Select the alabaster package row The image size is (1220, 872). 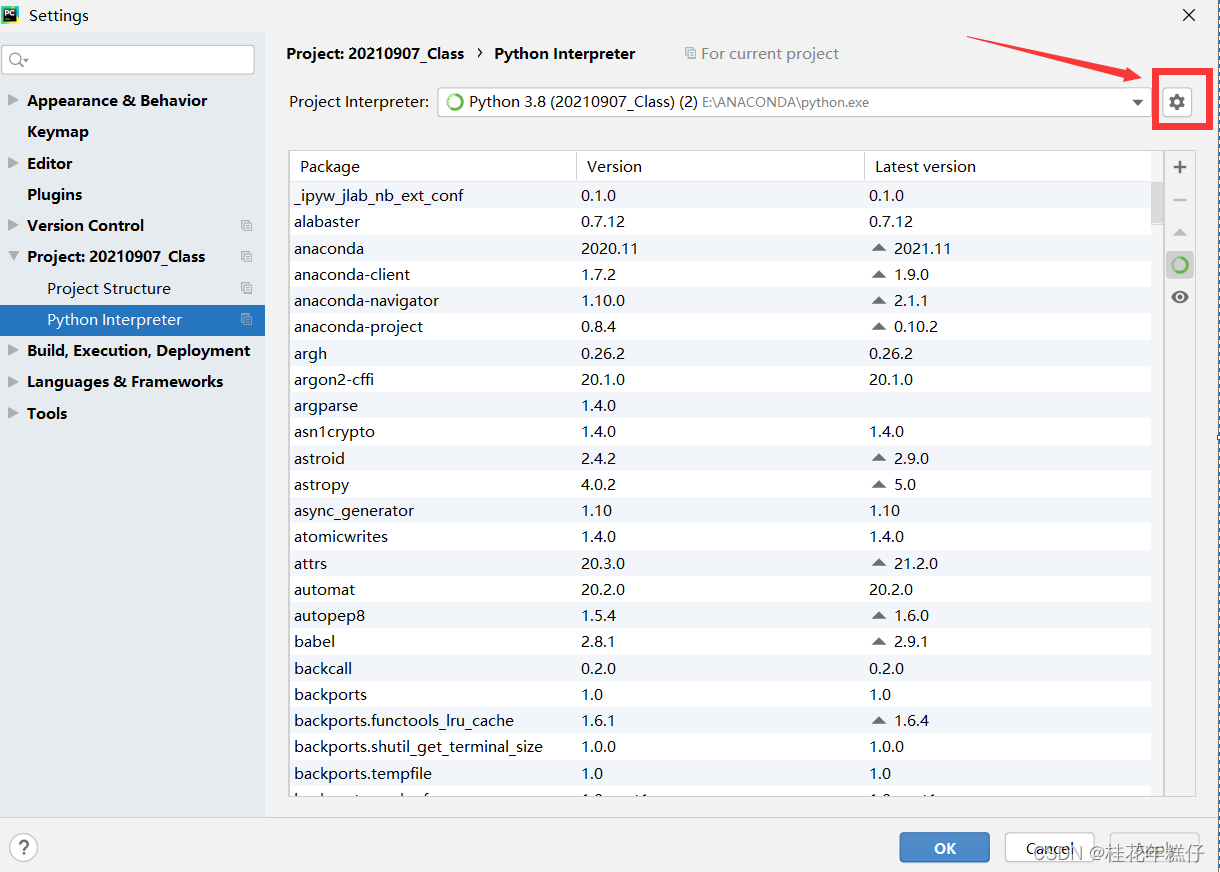pyautogui.click(x=720, y=222)
